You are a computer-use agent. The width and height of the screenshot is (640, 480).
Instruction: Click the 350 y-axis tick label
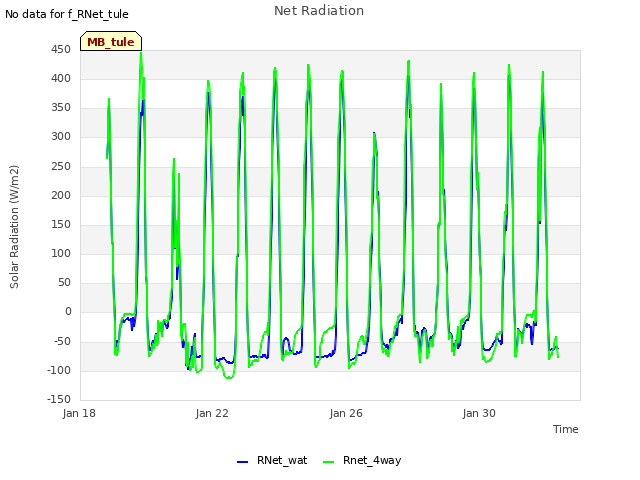coord(61,107)
